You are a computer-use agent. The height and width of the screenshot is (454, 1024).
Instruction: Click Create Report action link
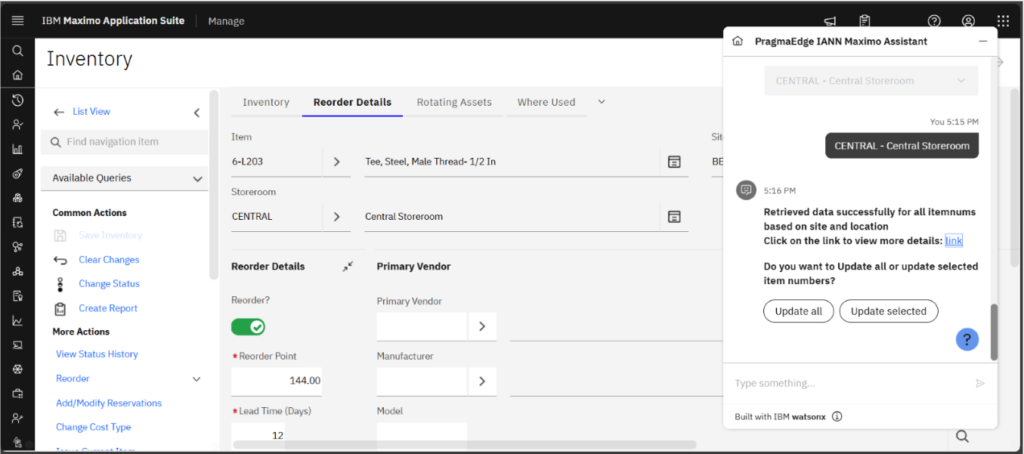(108, 308)
